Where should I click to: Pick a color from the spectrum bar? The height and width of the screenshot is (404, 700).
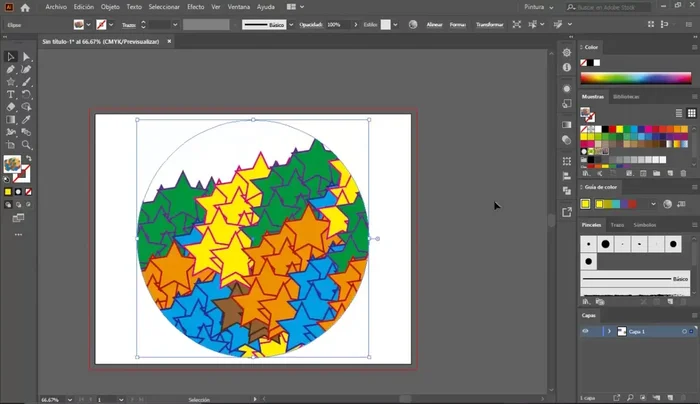tap(637, 78)
